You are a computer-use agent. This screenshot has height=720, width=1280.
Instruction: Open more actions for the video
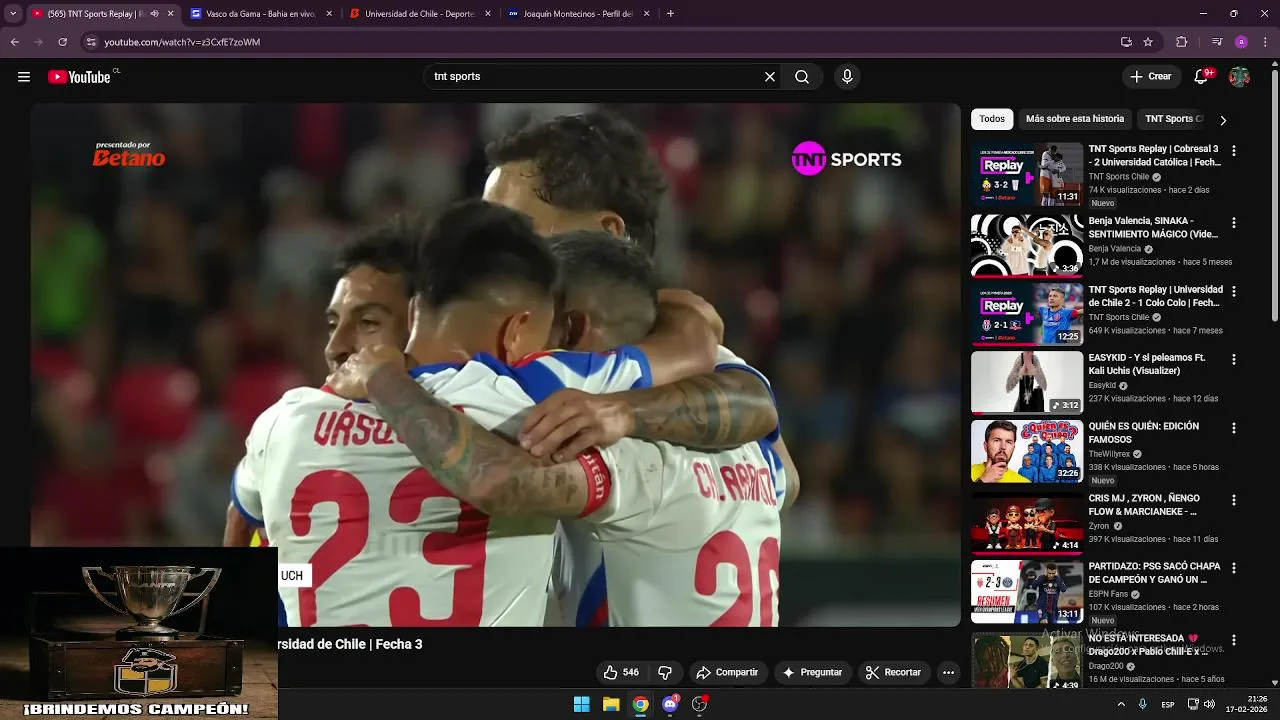point(948,673)
